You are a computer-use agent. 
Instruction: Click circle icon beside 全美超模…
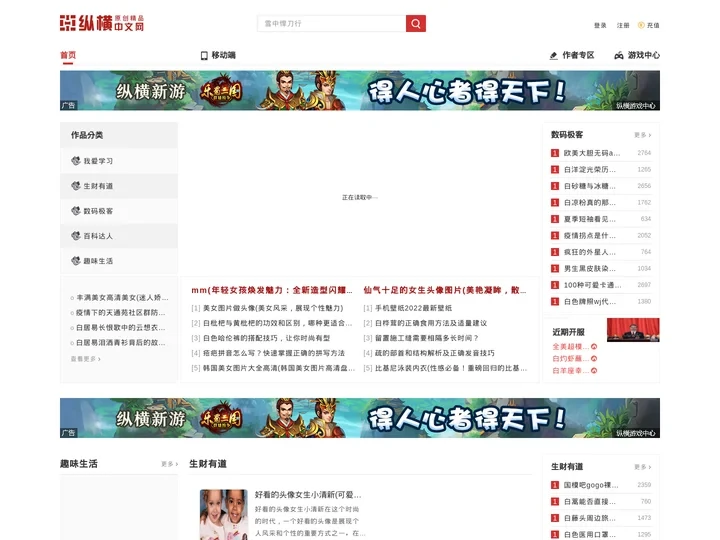point(594,347)
